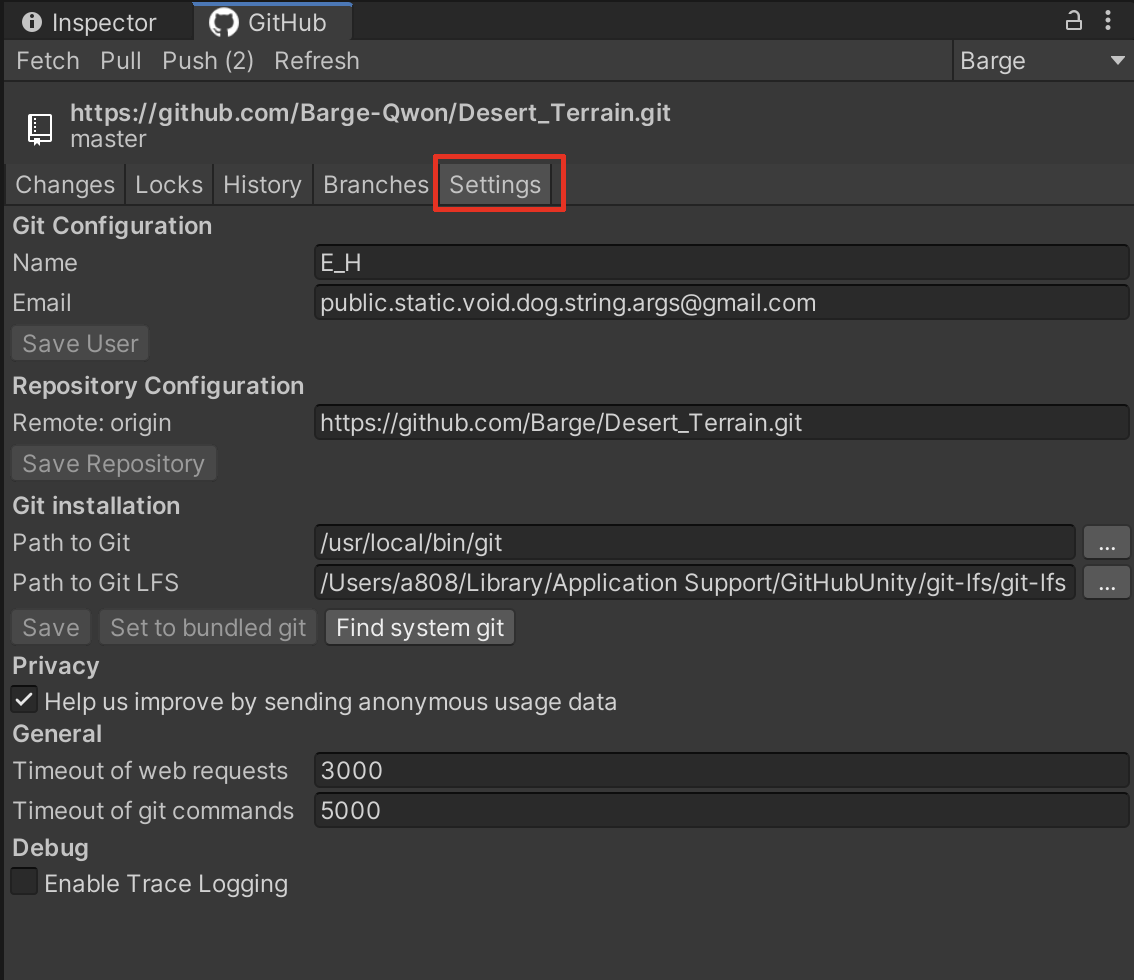Open the Changes tab
This screenshot has width=1134, height=980.
pos(65,185)
